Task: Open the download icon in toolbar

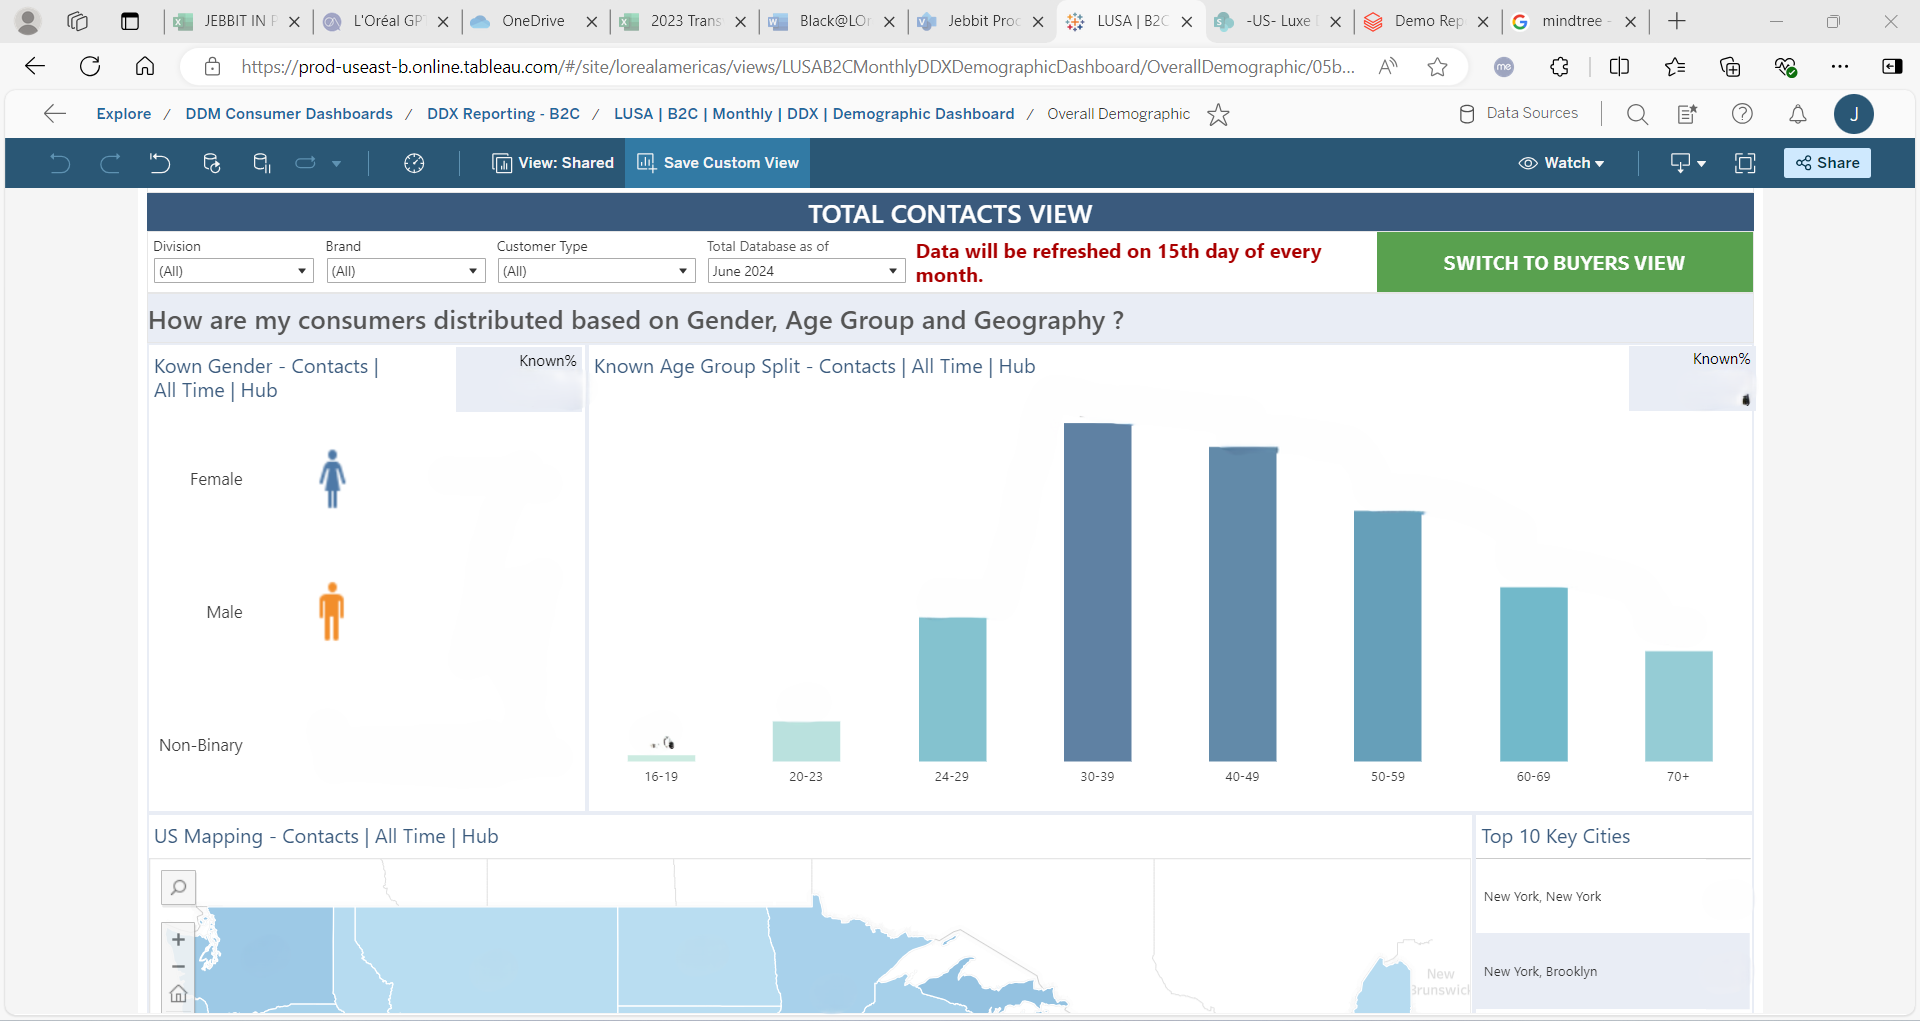Action: [1687, 163]
